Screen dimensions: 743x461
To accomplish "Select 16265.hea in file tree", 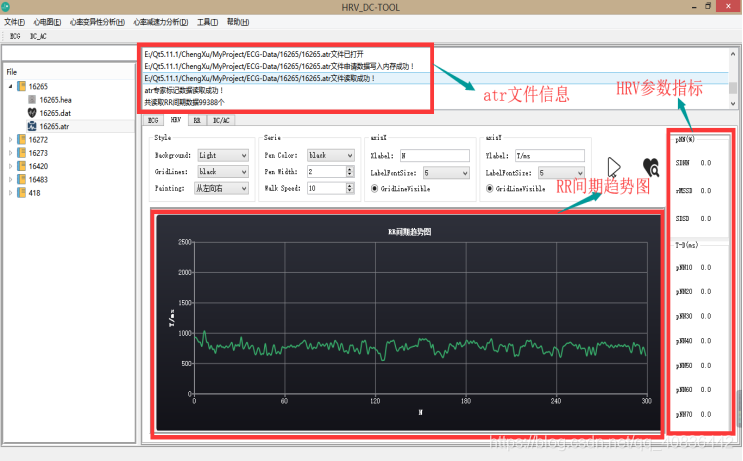I will [55, 99].
